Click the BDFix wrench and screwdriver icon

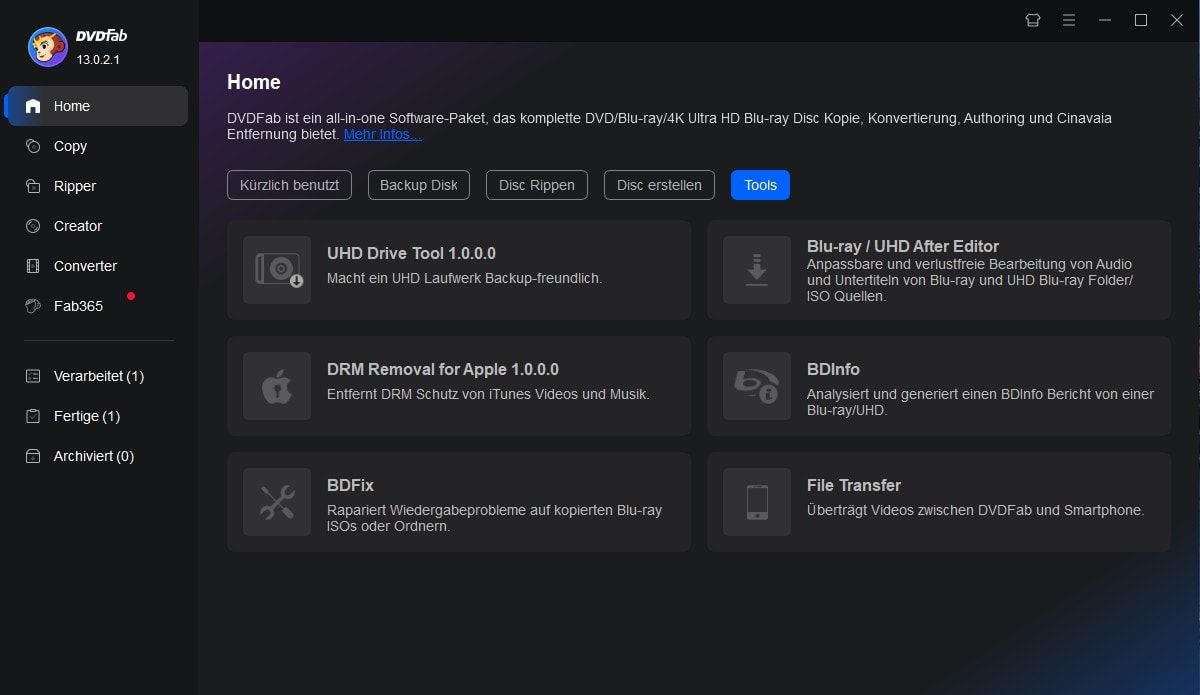point(277,502)
